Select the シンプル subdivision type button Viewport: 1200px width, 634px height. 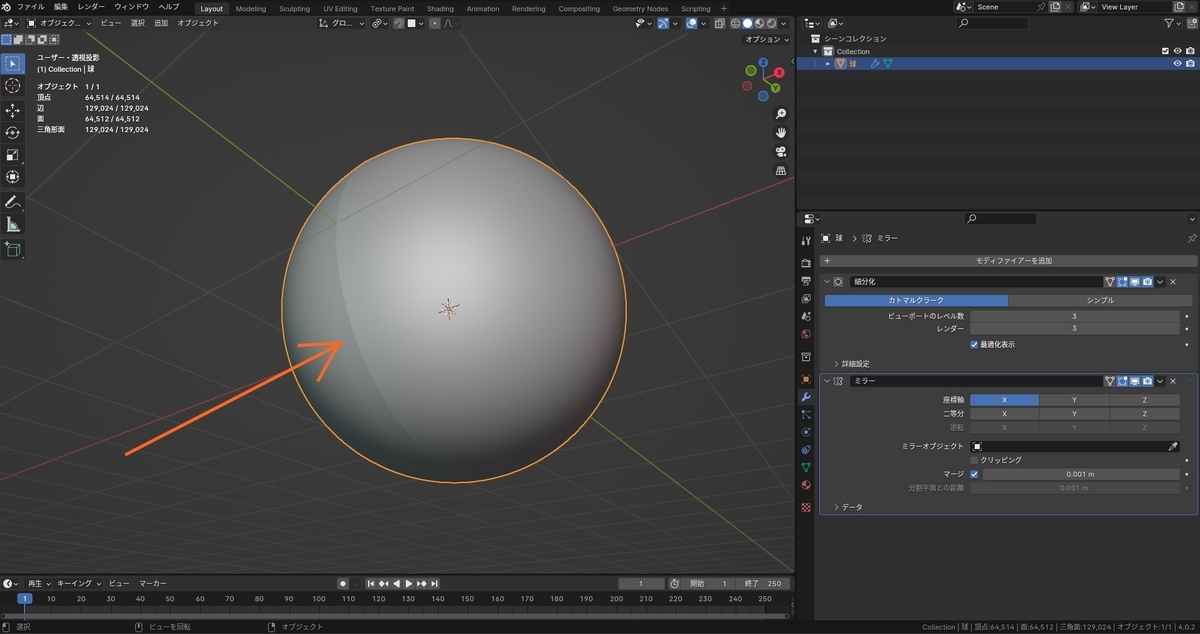click(1100, 300)
